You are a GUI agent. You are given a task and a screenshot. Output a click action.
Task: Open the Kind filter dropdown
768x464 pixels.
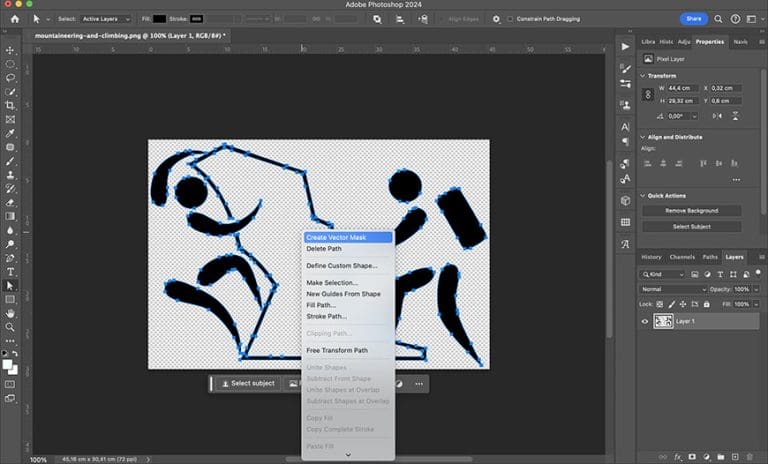(662, 274)
